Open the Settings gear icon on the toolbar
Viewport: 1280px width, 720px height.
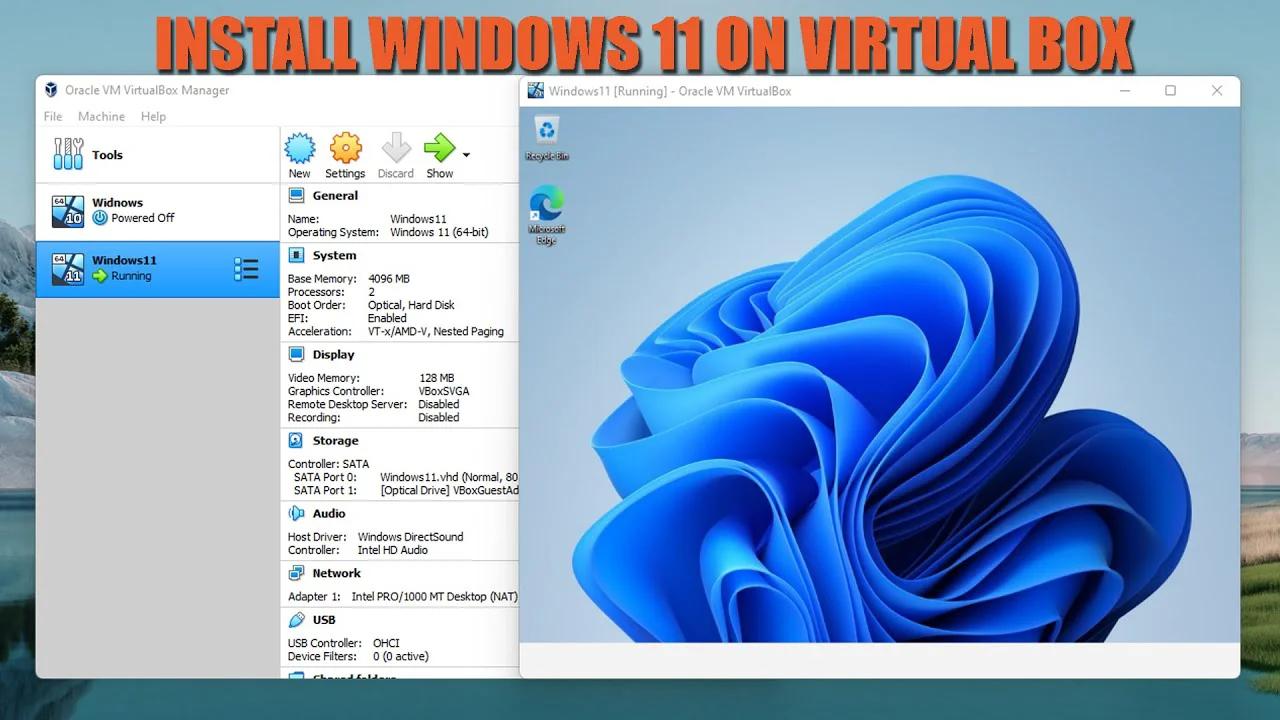[x=345, y=148]
